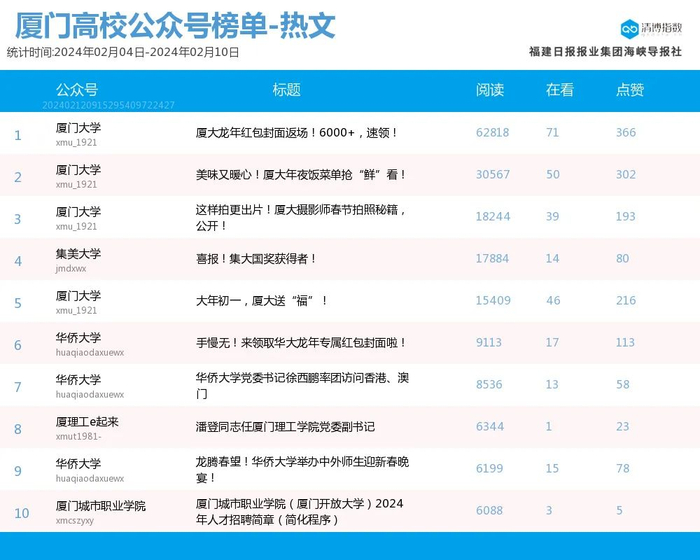Click the likes value 302
Image resolution: width=700 pixels, height=560 pixels.
pos(626,175)
